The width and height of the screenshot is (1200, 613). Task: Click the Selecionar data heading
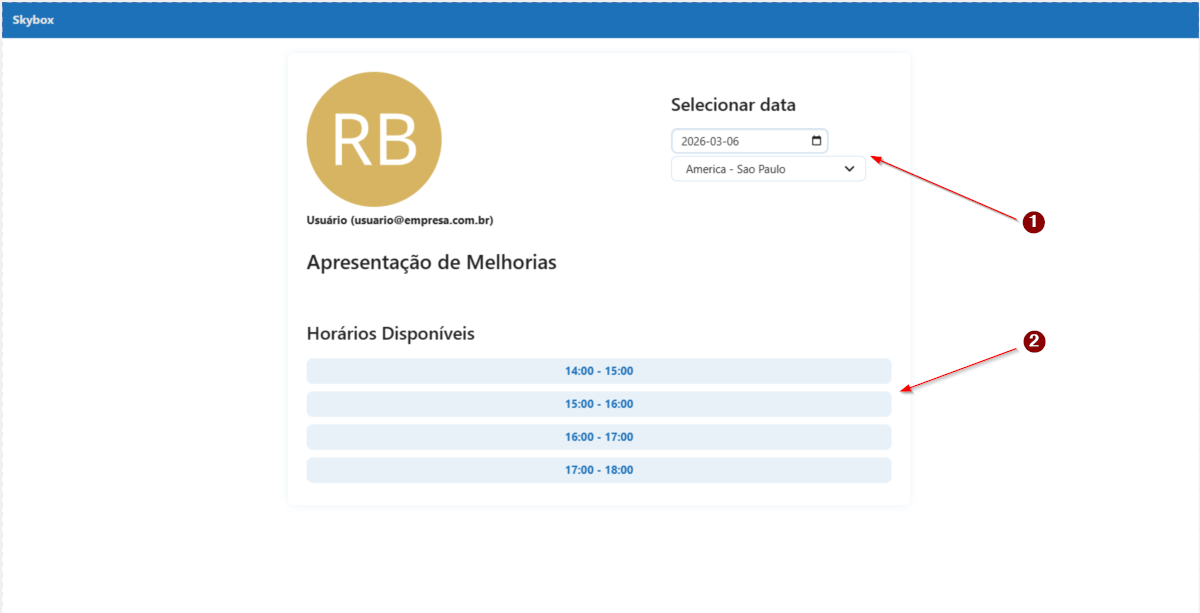pyautogui.click(x=733, y=105)
